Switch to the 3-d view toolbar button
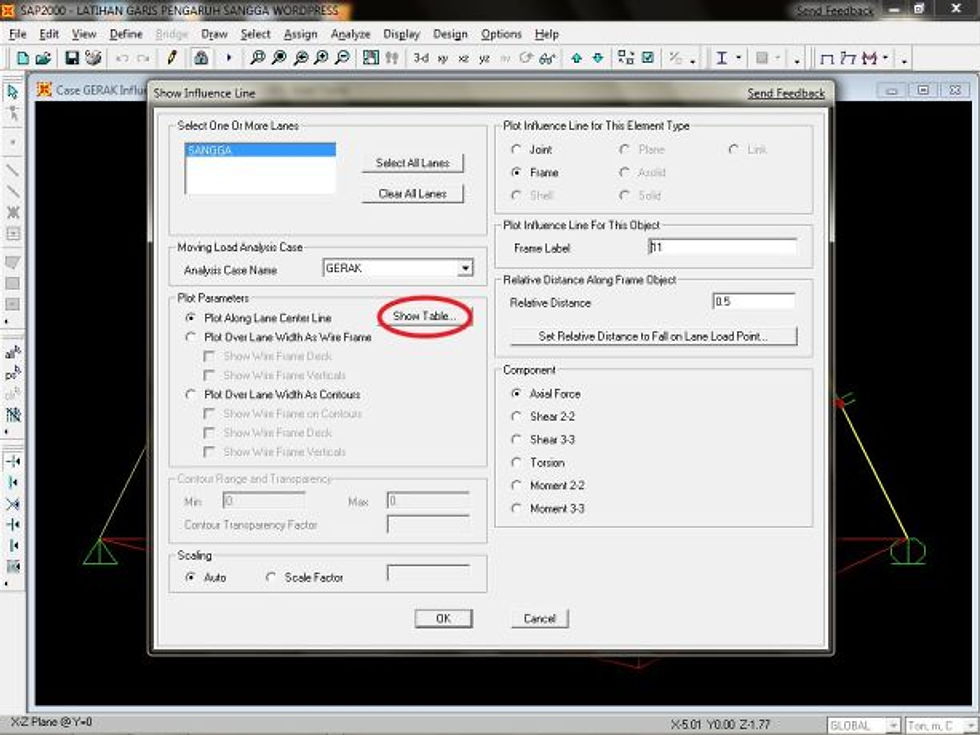980x735 pixels. pyautogui.click(x=421, y=58)
